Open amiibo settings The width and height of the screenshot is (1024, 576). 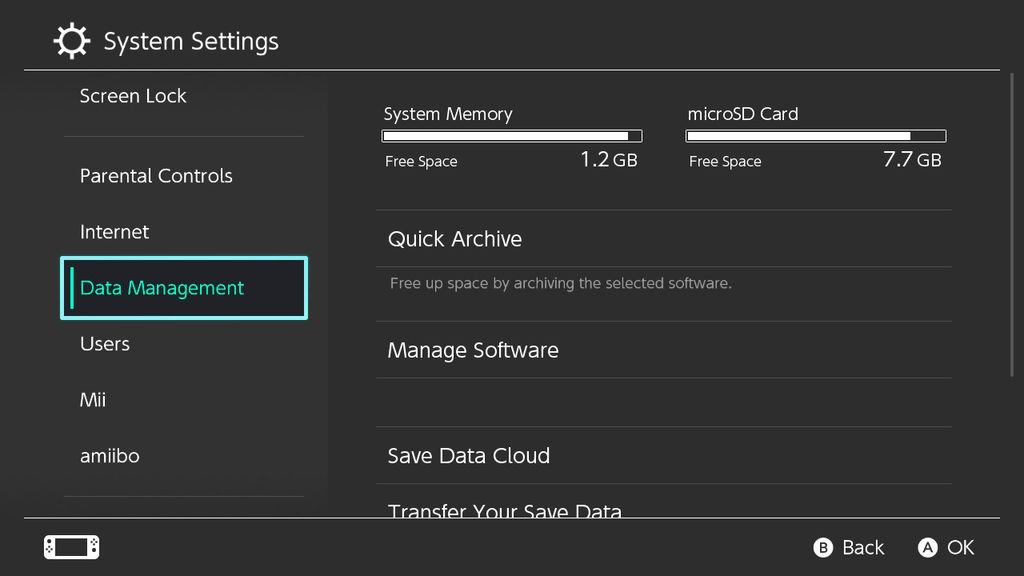tap(110, 456)
